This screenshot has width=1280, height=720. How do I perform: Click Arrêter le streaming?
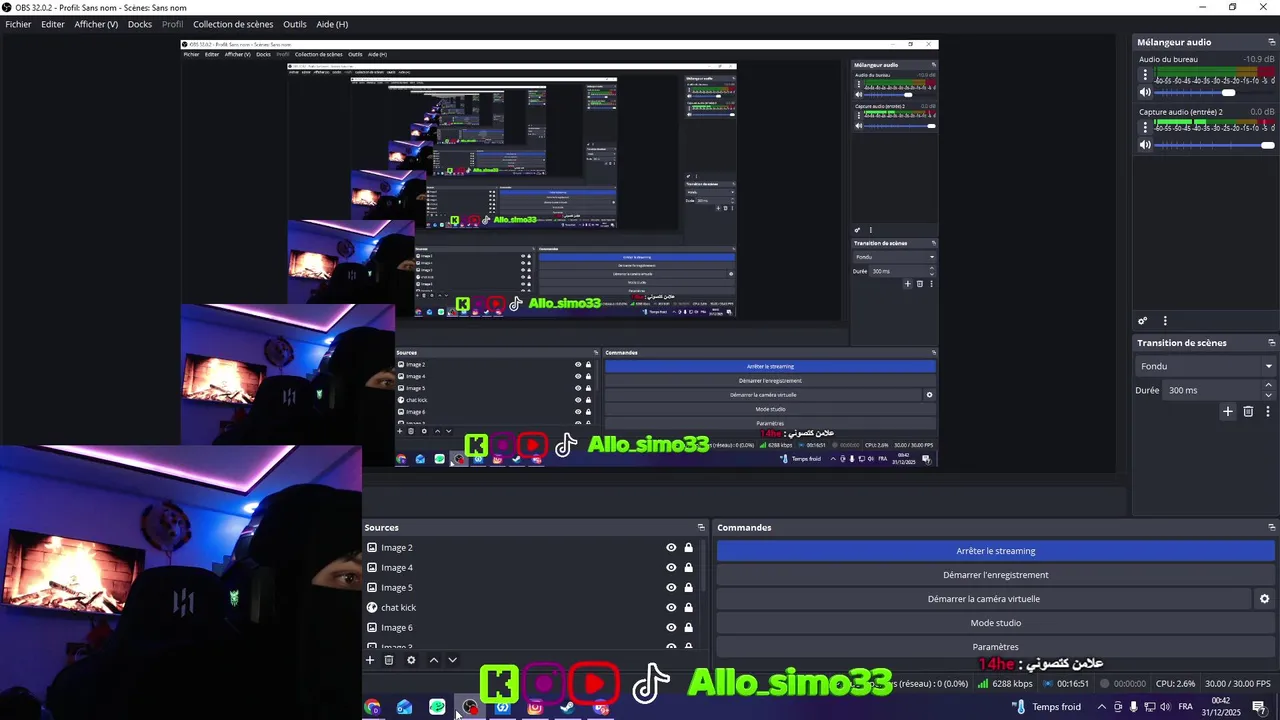996,551
